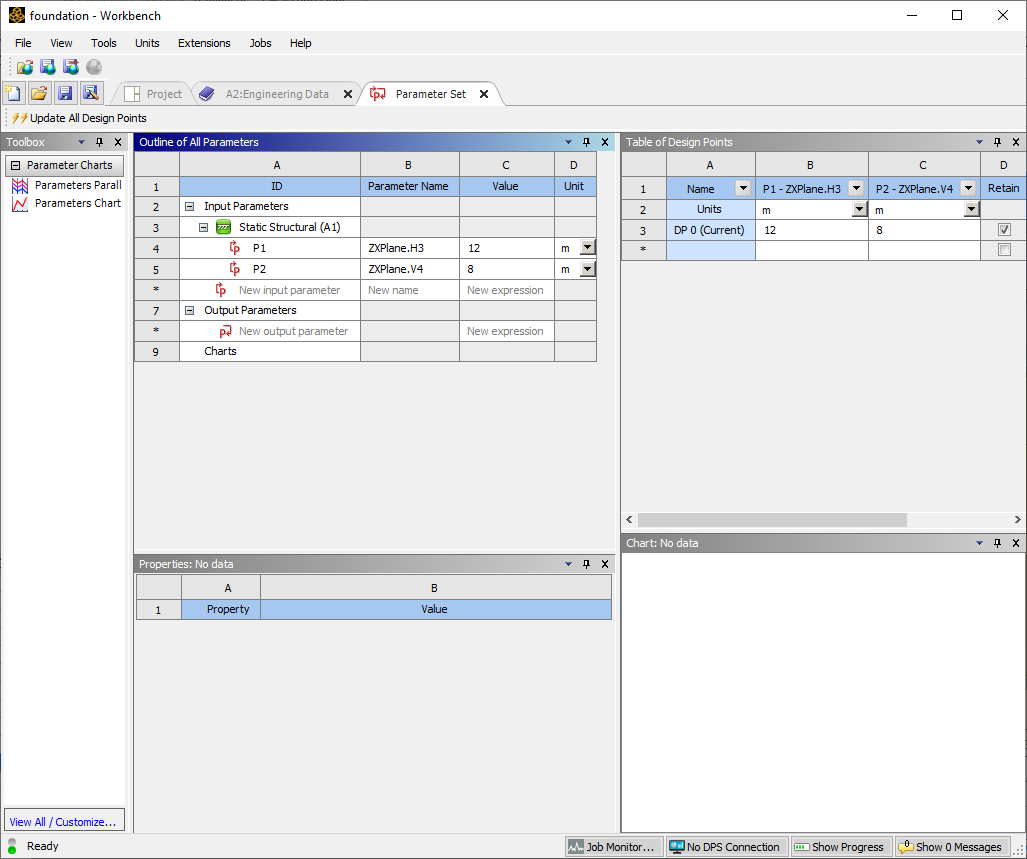Switch to the A2:Engineering Data tab
This screenshot has height=859, width=1027.
click(277, 94)
